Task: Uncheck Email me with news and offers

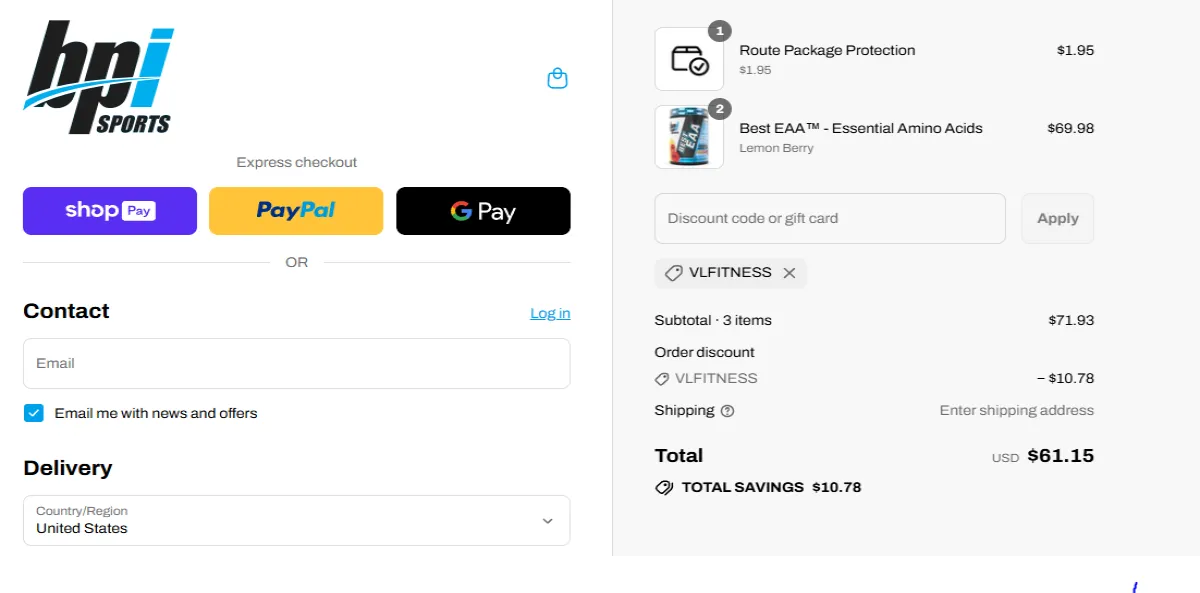Action: pos(33,412)
